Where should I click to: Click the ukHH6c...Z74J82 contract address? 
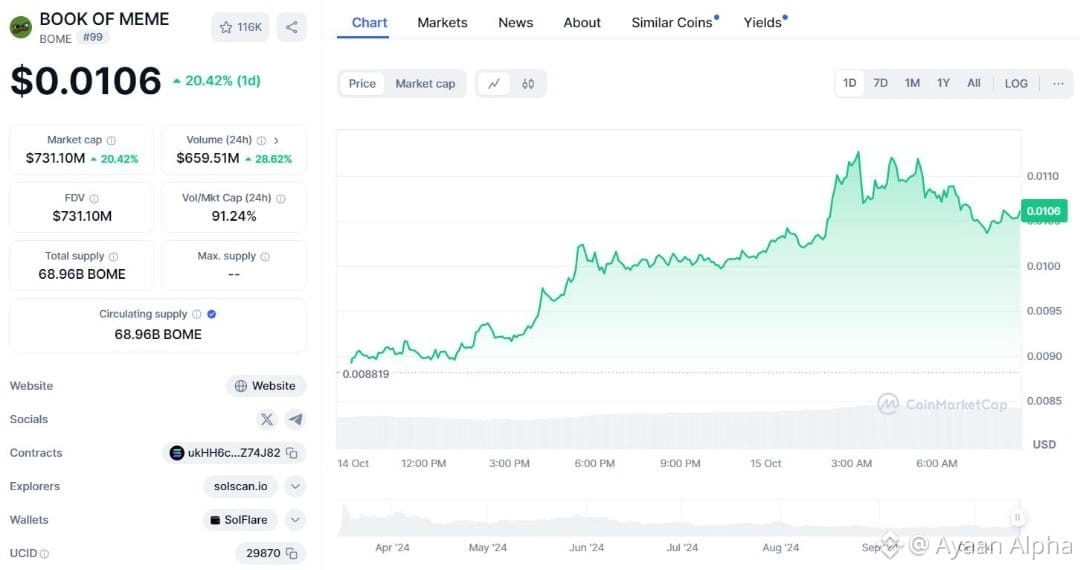[233, 453]
